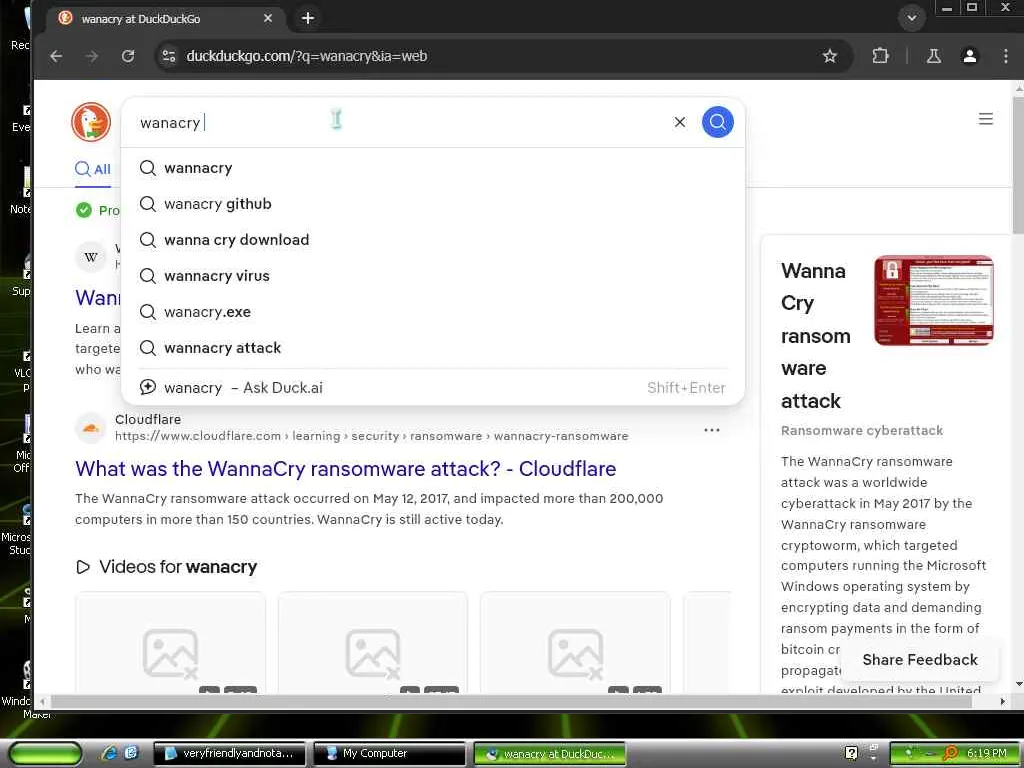This screenshot has width=1024, height=768.
Task: Open the browser extensions puzzle icon
Action: pyautogui.click(x=880, y=56)
